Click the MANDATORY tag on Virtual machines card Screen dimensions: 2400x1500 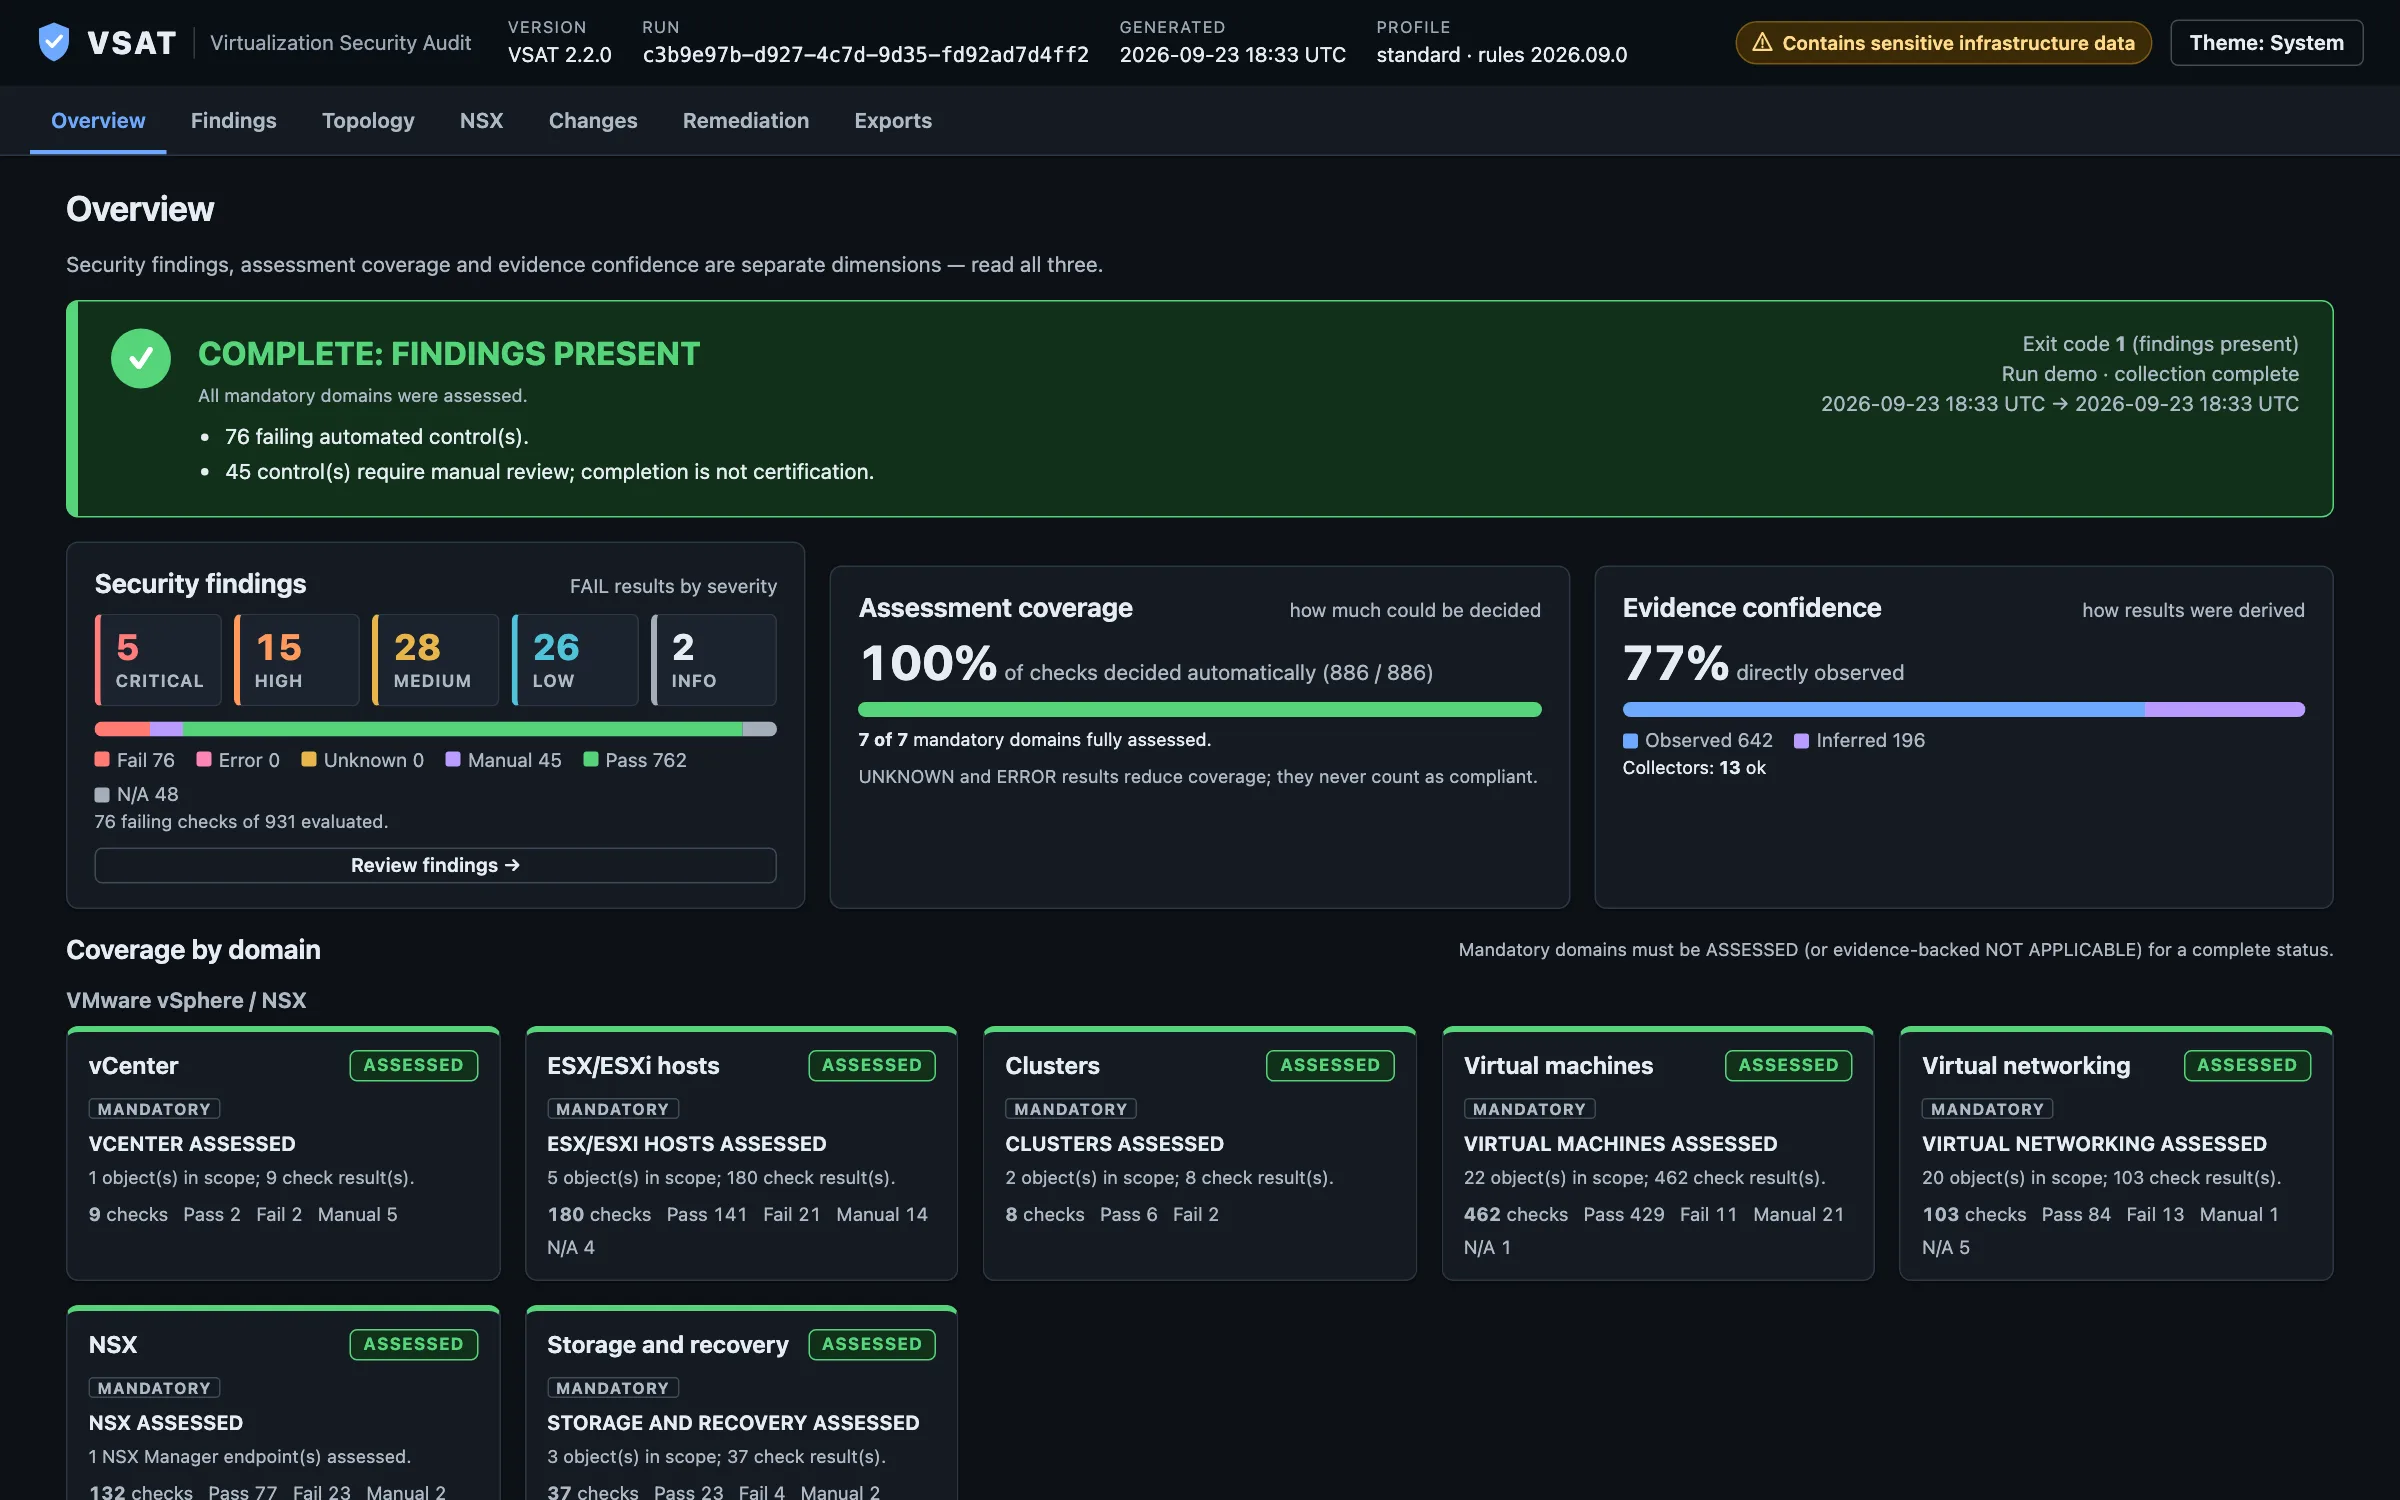(1529, 1109)
